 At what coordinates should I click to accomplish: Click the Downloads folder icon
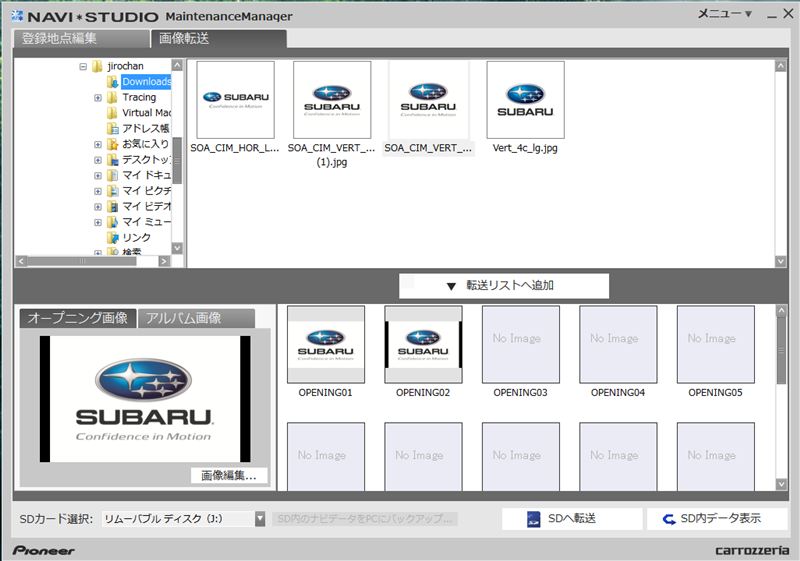(x=112, y=82)
